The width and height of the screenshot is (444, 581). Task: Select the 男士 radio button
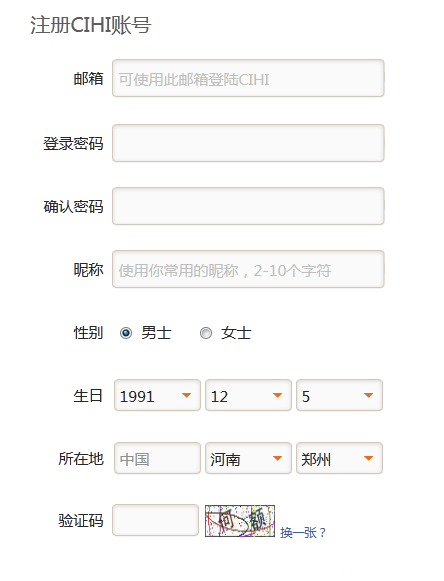tap(126, 333)
